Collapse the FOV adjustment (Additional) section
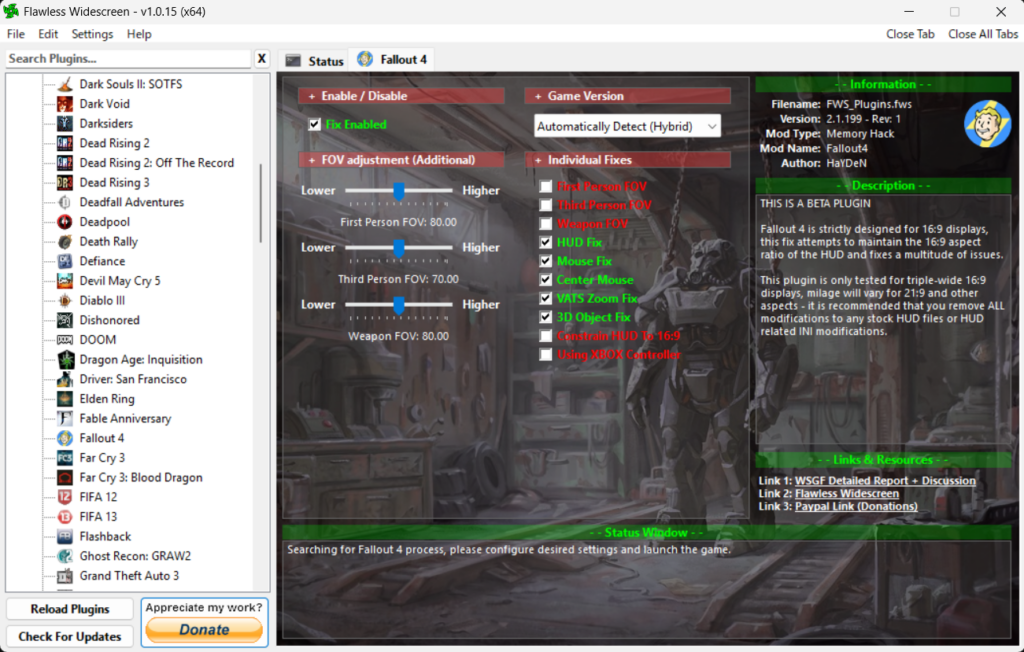 click(401, 160)
